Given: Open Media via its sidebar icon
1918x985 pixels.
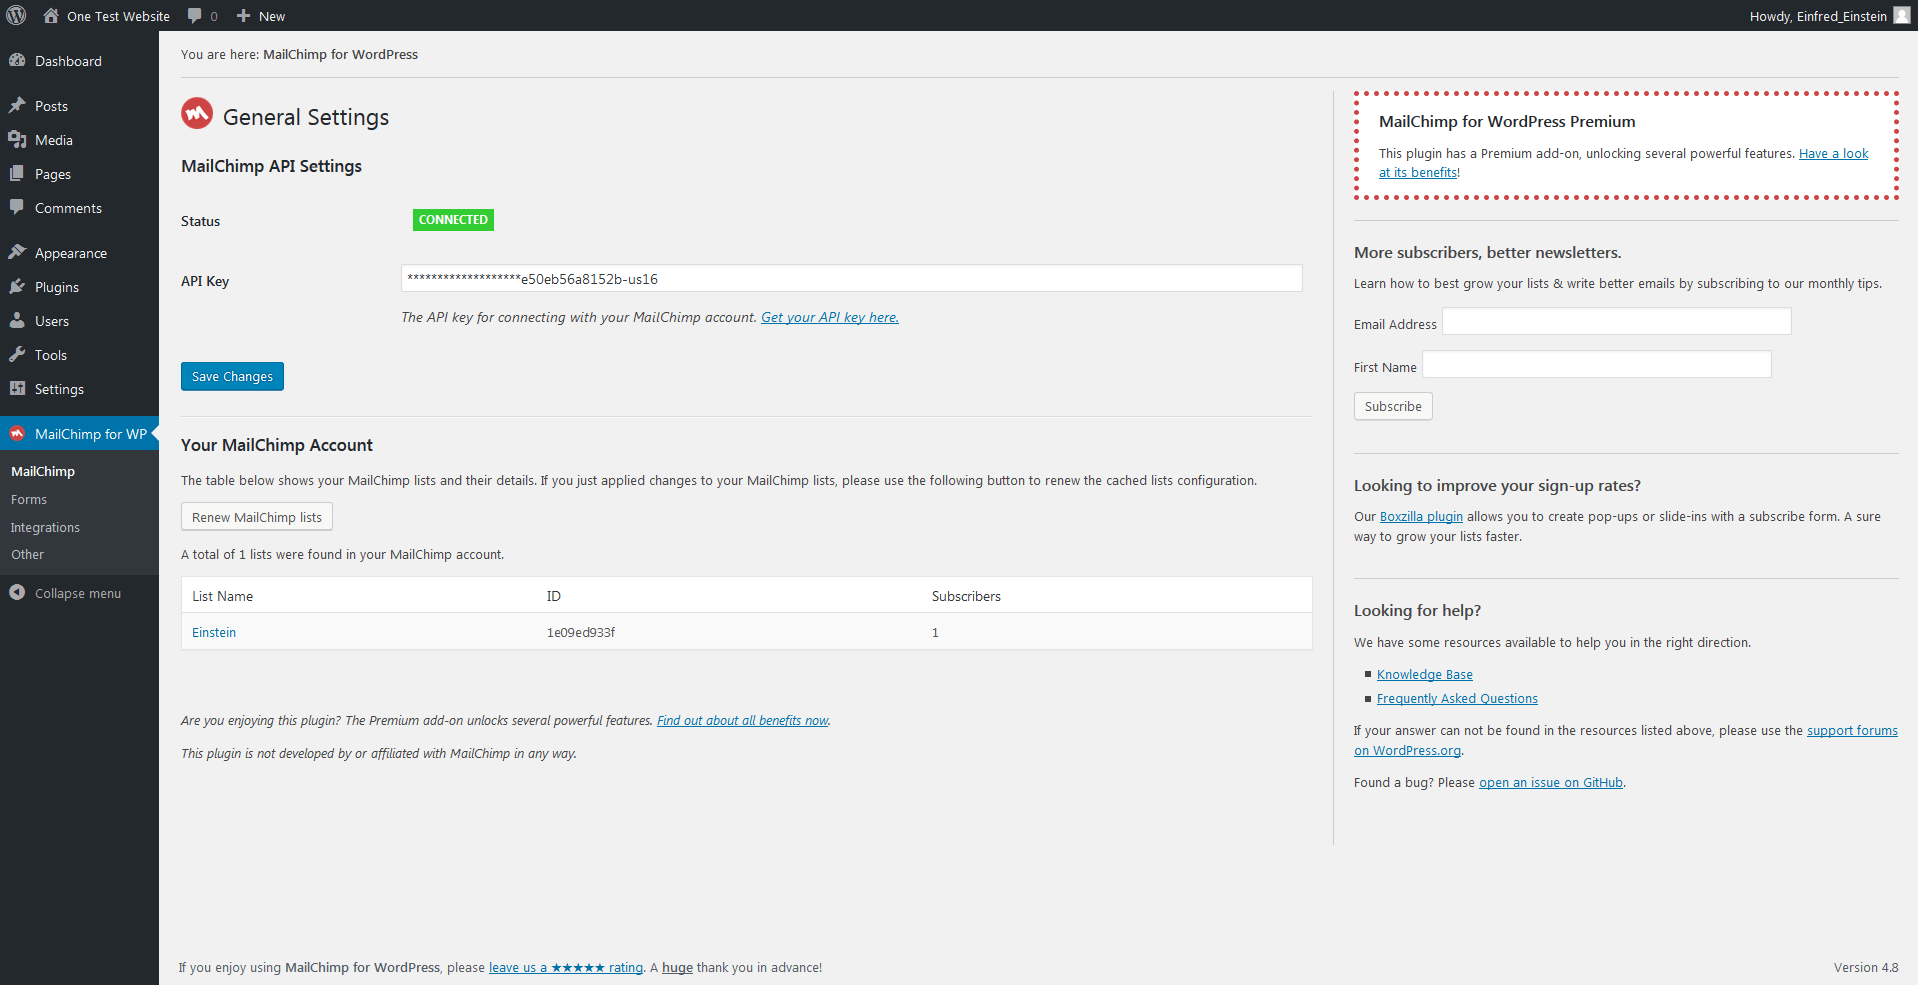Looking at the screenshot, I should tap(17, 140).
